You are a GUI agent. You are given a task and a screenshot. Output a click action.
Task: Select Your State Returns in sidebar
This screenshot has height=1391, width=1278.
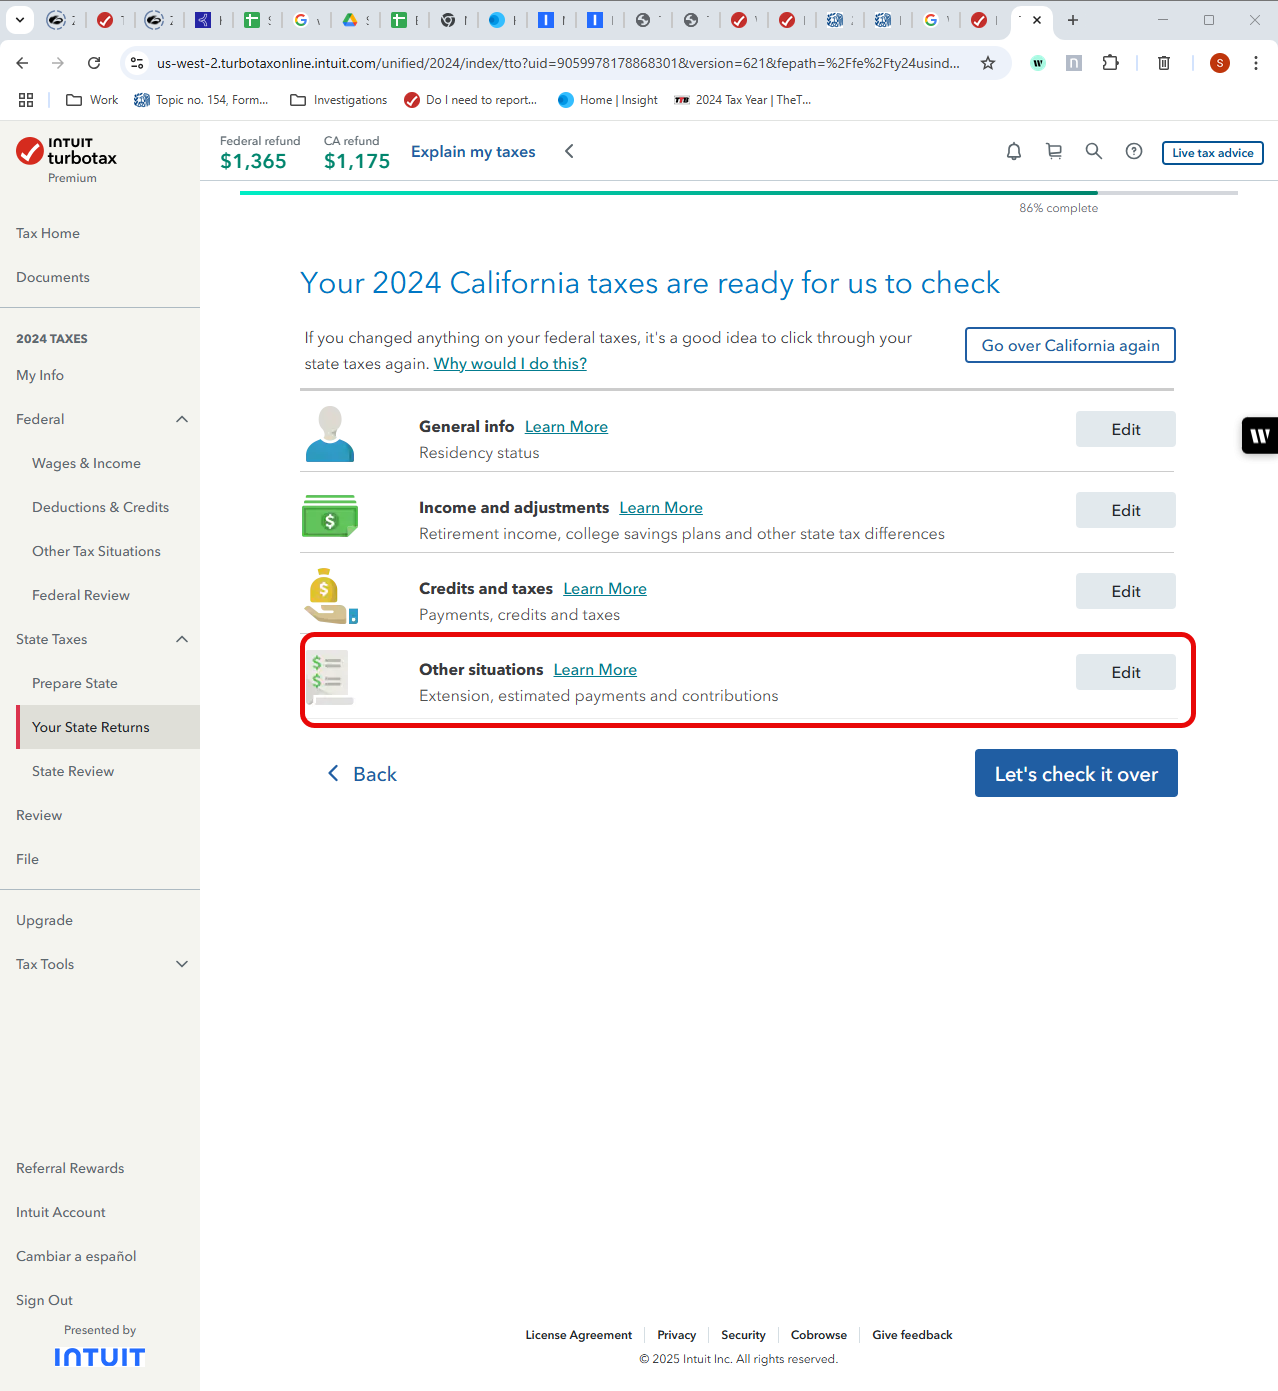[x=108, y=727]
